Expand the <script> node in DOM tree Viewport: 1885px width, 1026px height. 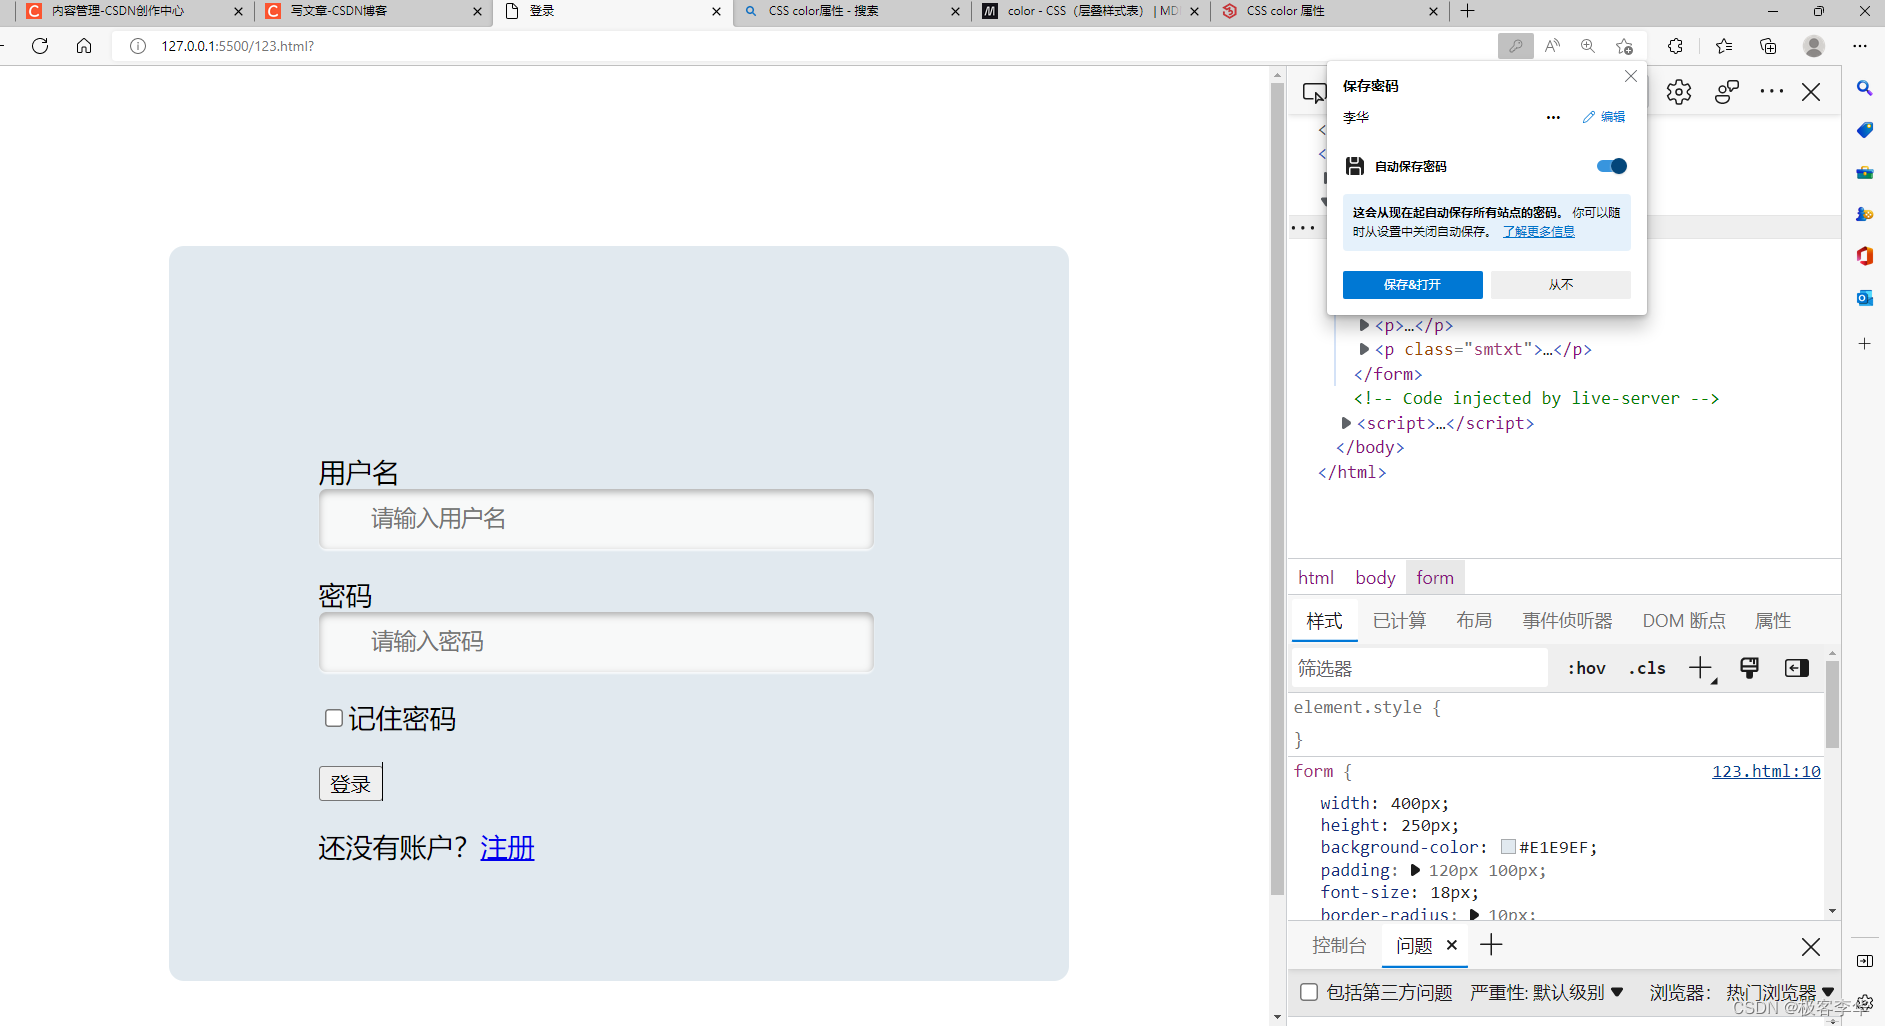1346,423
